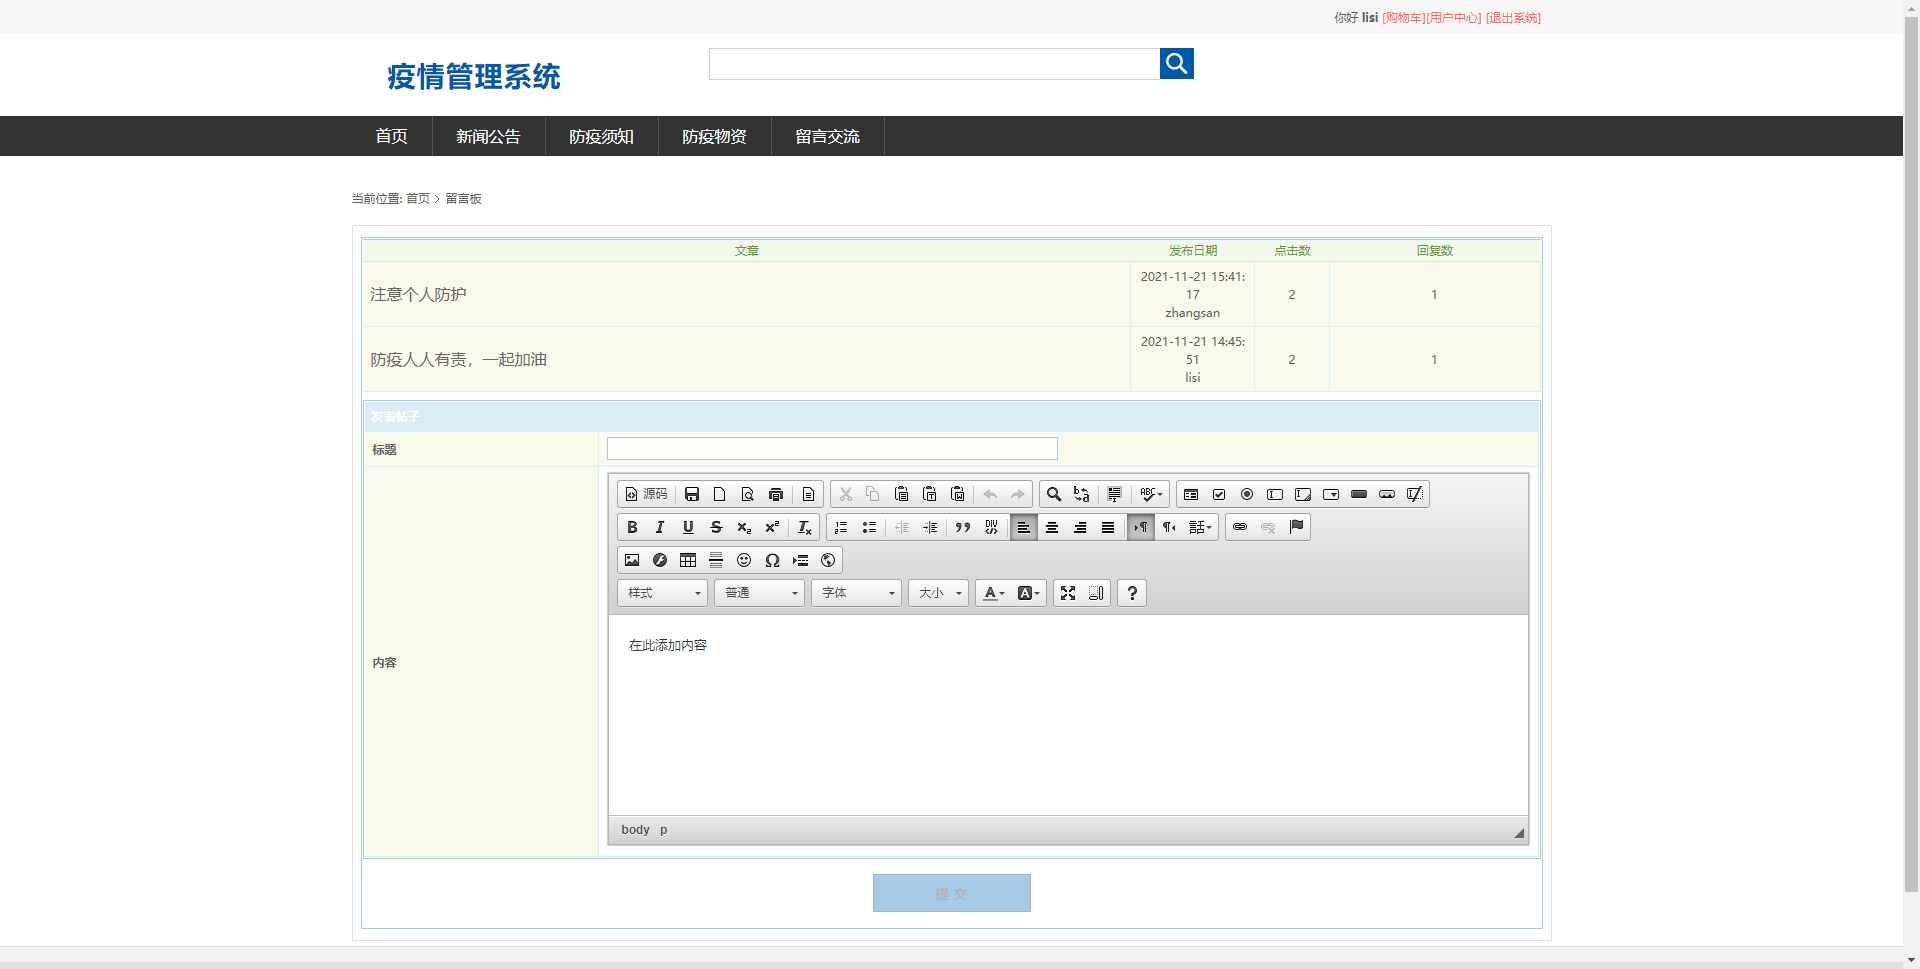Toggle Underline formatting

[x=688, y=527]
